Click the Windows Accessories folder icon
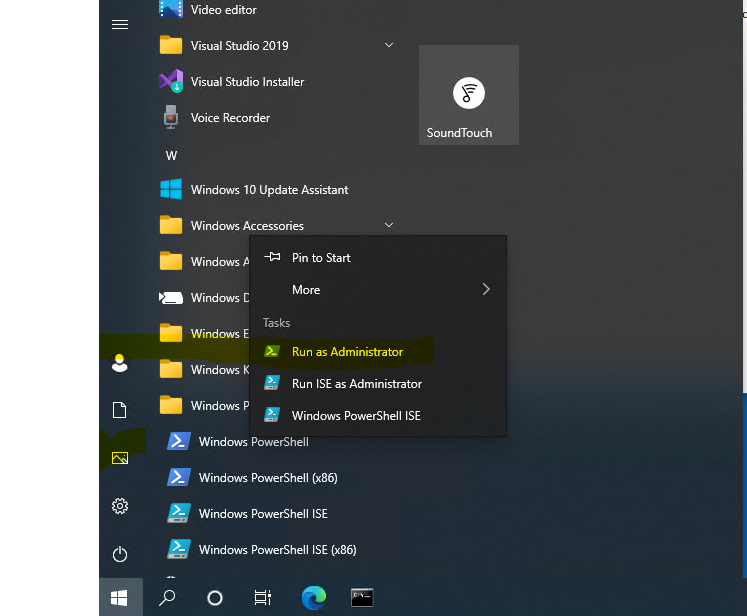 (171, 225)
